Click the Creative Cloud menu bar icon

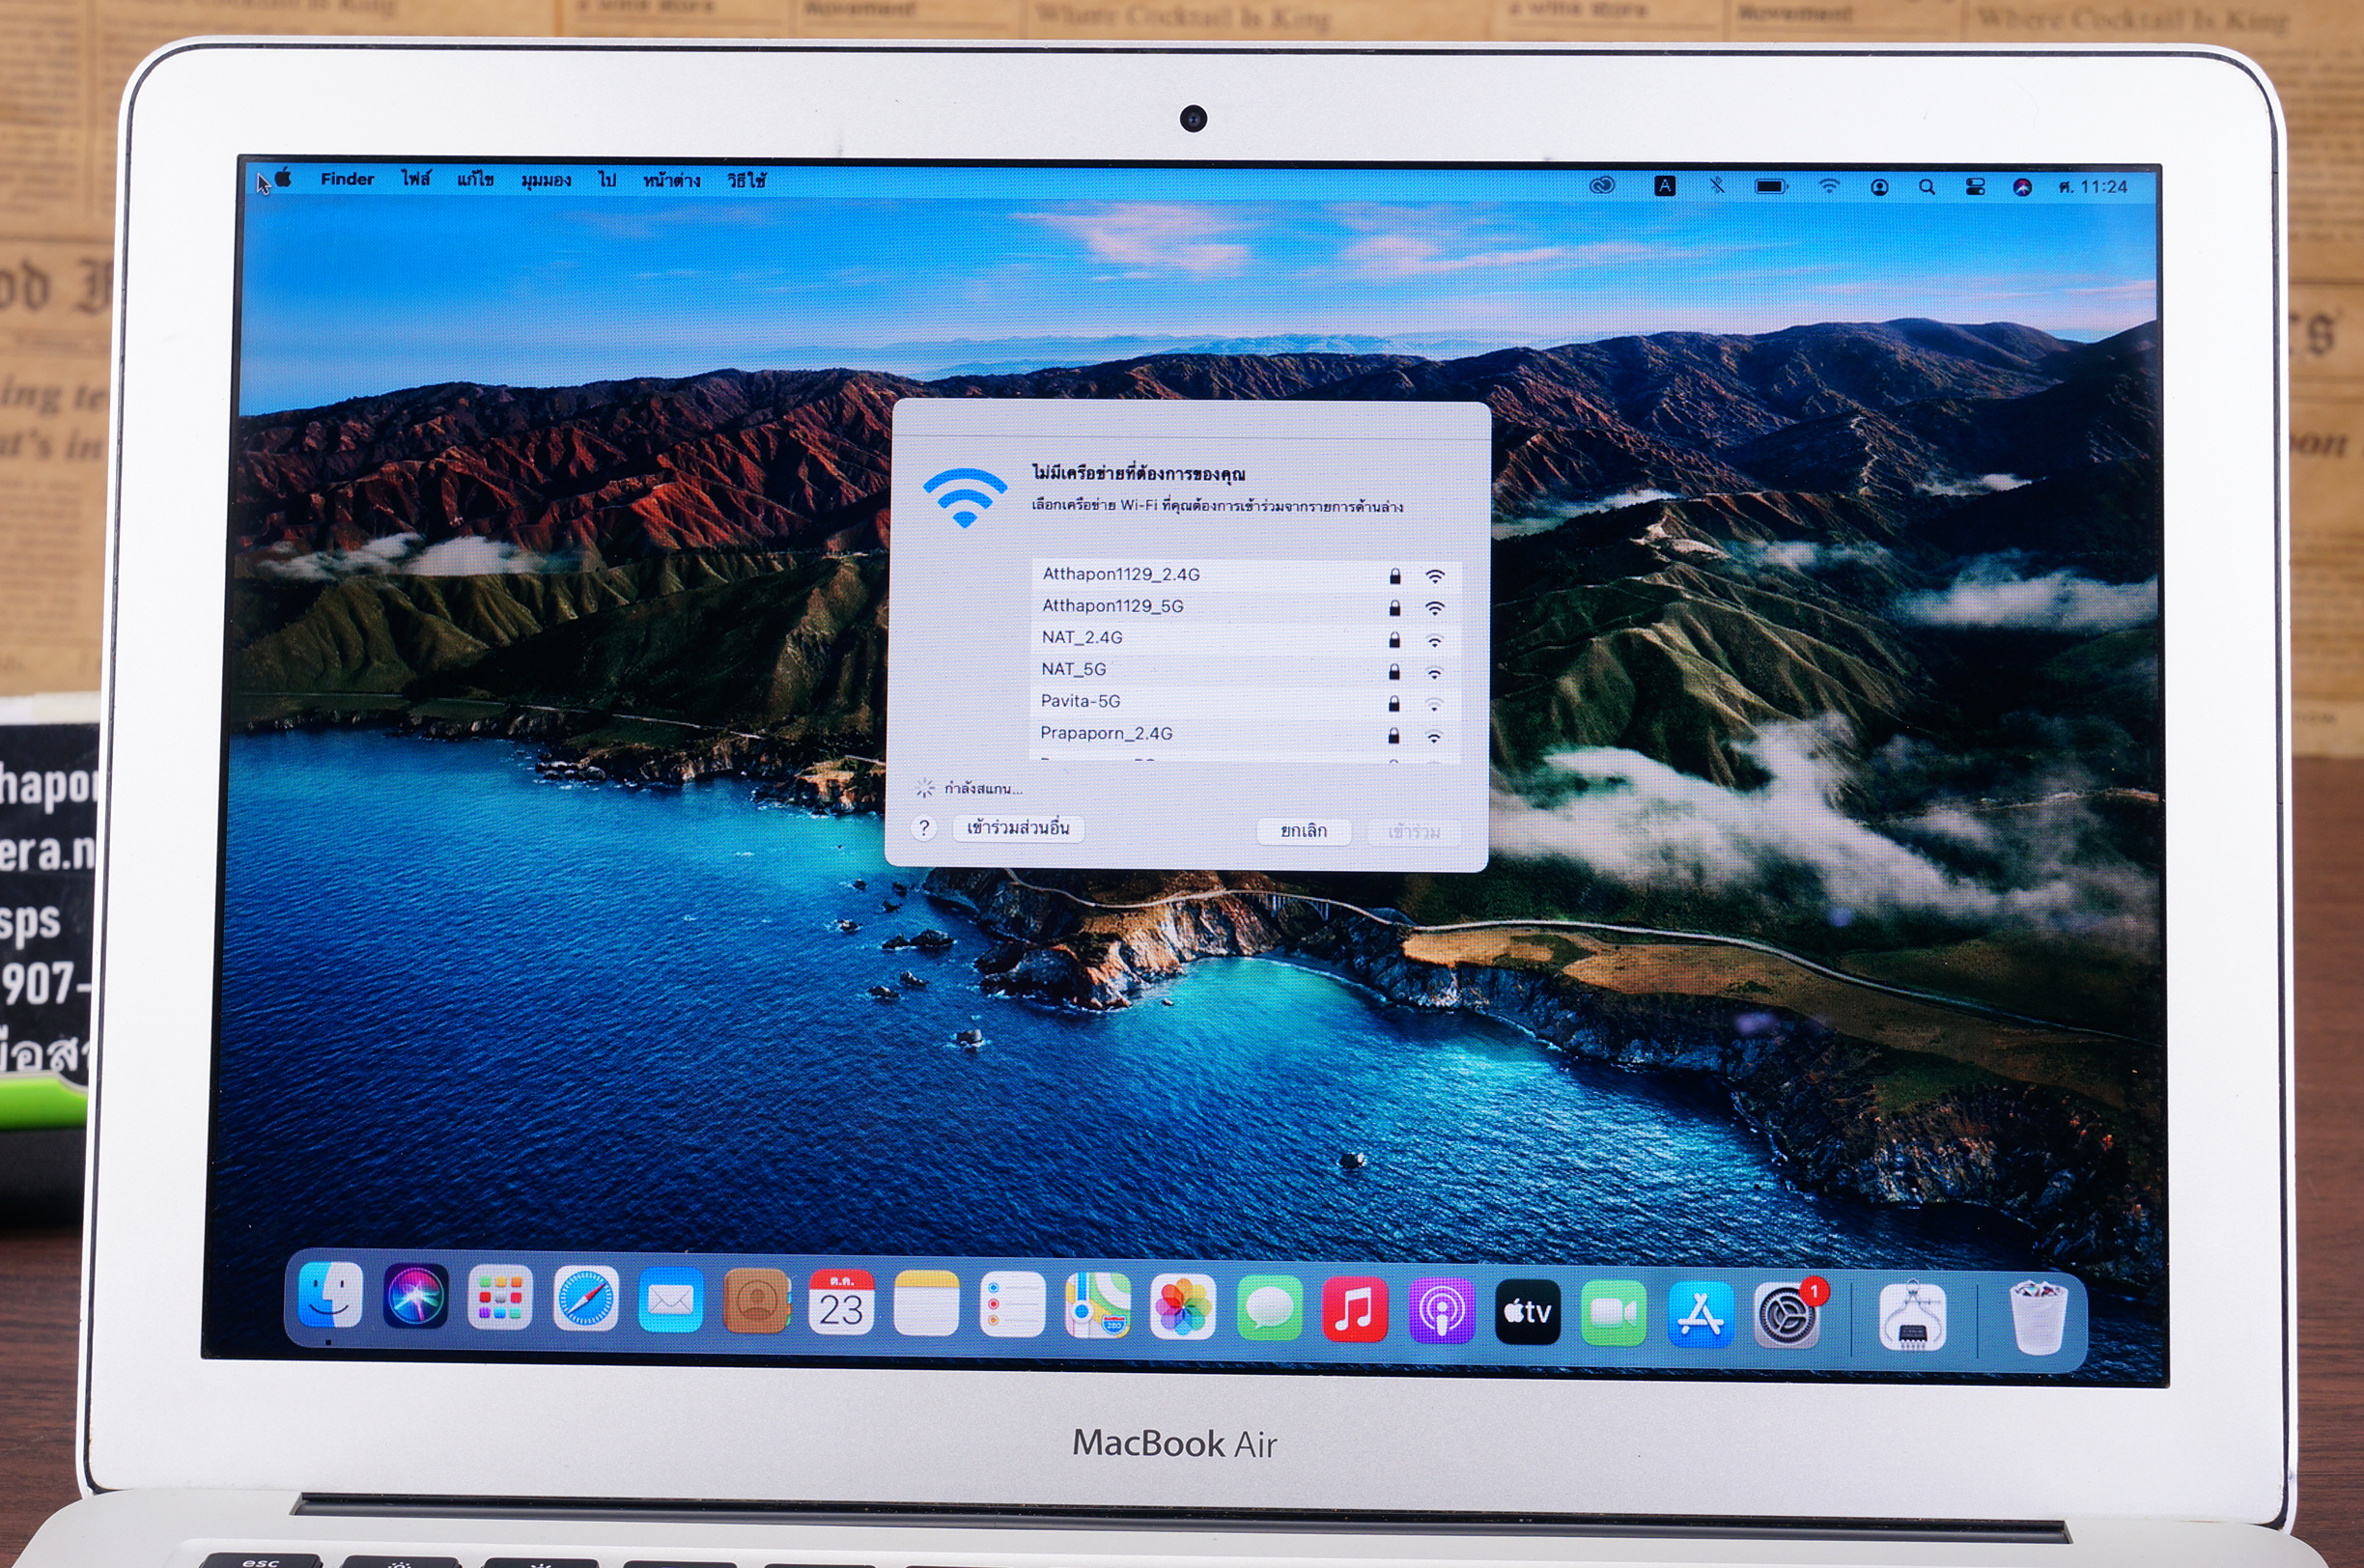(1602, 185)
